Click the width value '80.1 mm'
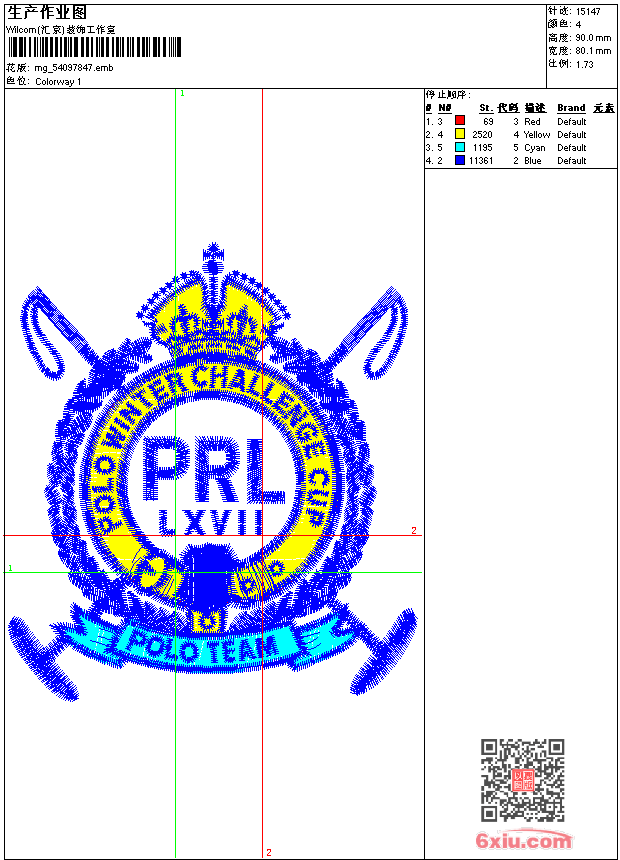The width and height of the screenshot is (620, 860). [x=593, y=51]
